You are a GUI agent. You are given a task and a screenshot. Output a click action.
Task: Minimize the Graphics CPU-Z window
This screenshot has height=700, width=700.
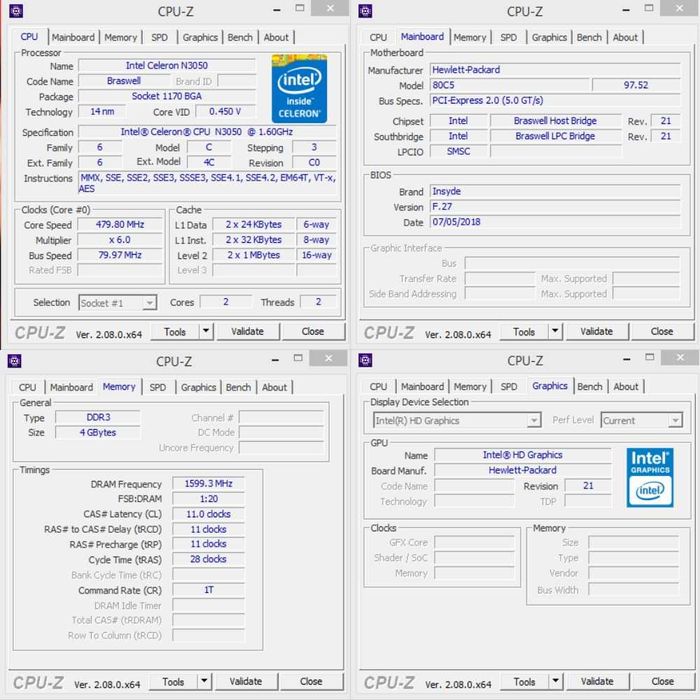click(x=627, y=358)
